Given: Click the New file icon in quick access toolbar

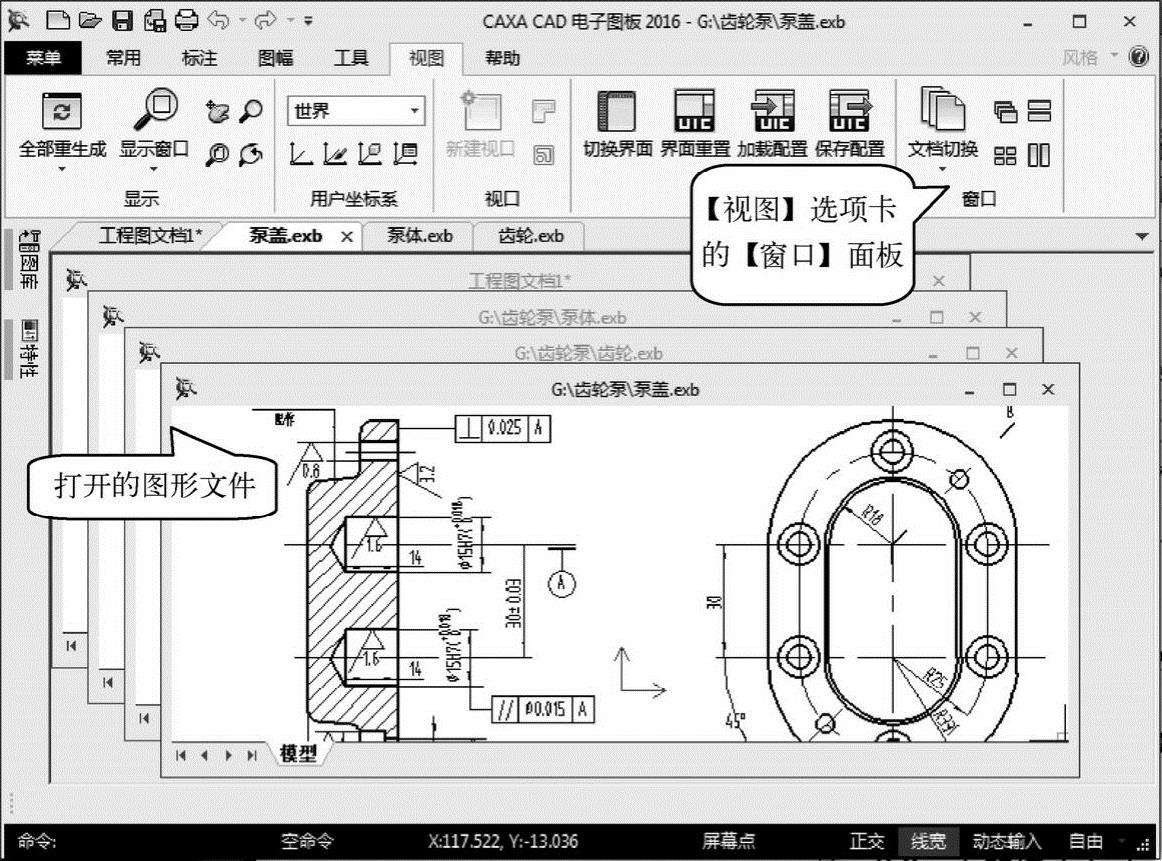Looking at the screenshot, I should (x=58, y=20).
